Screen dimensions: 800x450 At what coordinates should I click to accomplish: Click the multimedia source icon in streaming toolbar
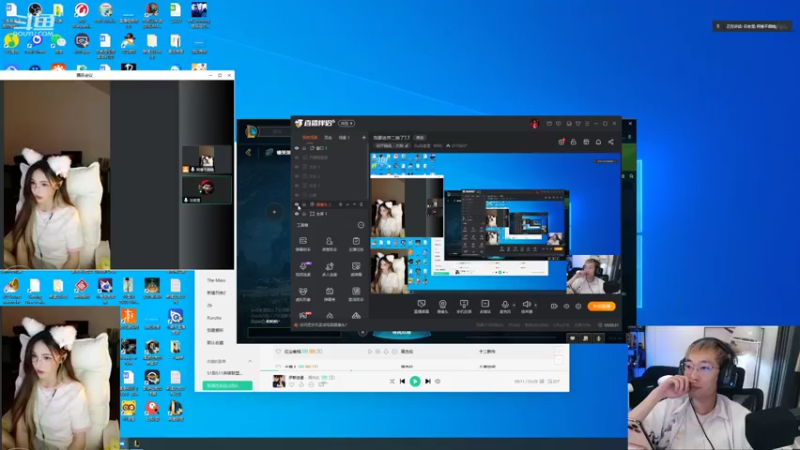(x=485, y=304)
